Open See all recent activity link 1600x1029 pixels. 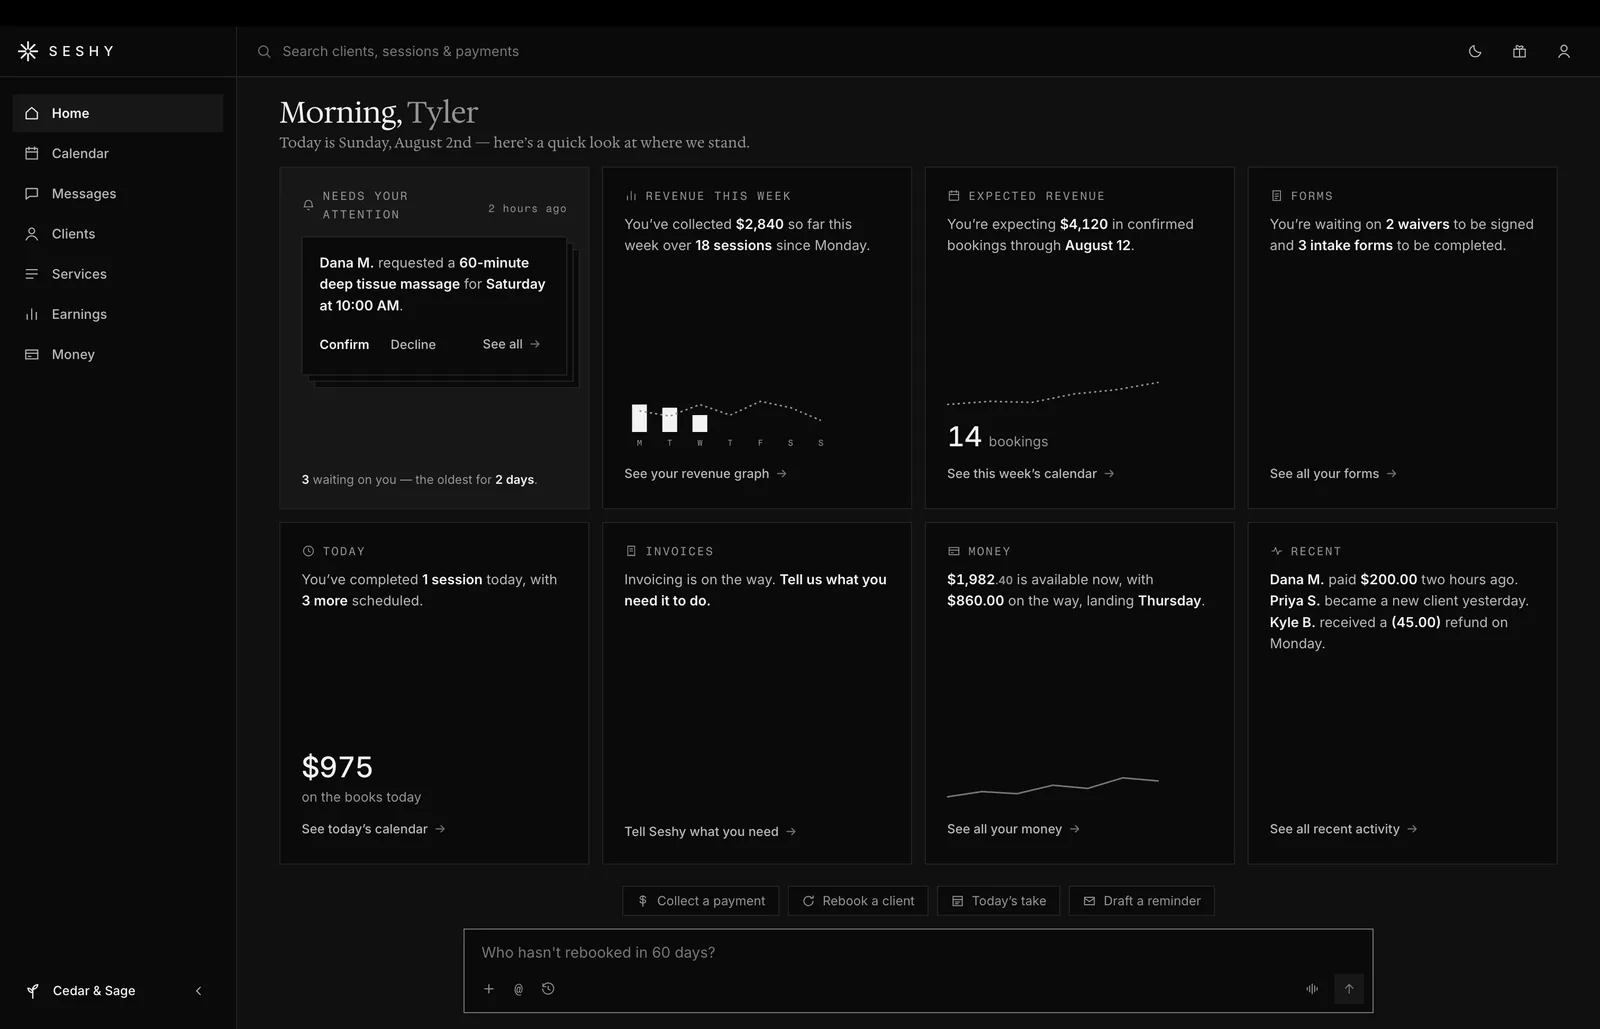coord(1343,829)
